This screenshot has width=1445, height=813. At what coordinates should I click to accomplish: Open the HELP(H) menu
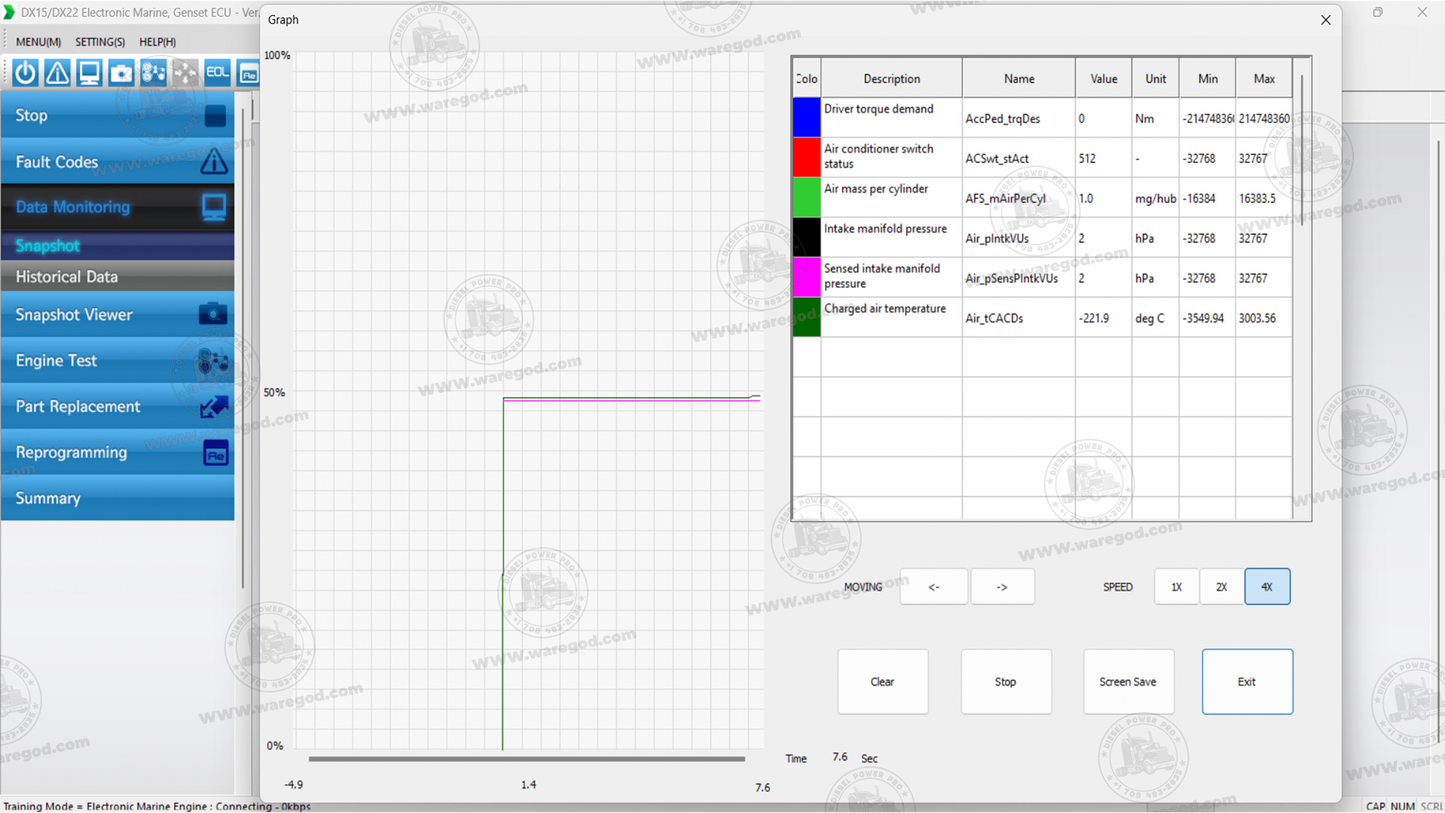(x=158, y=42)
